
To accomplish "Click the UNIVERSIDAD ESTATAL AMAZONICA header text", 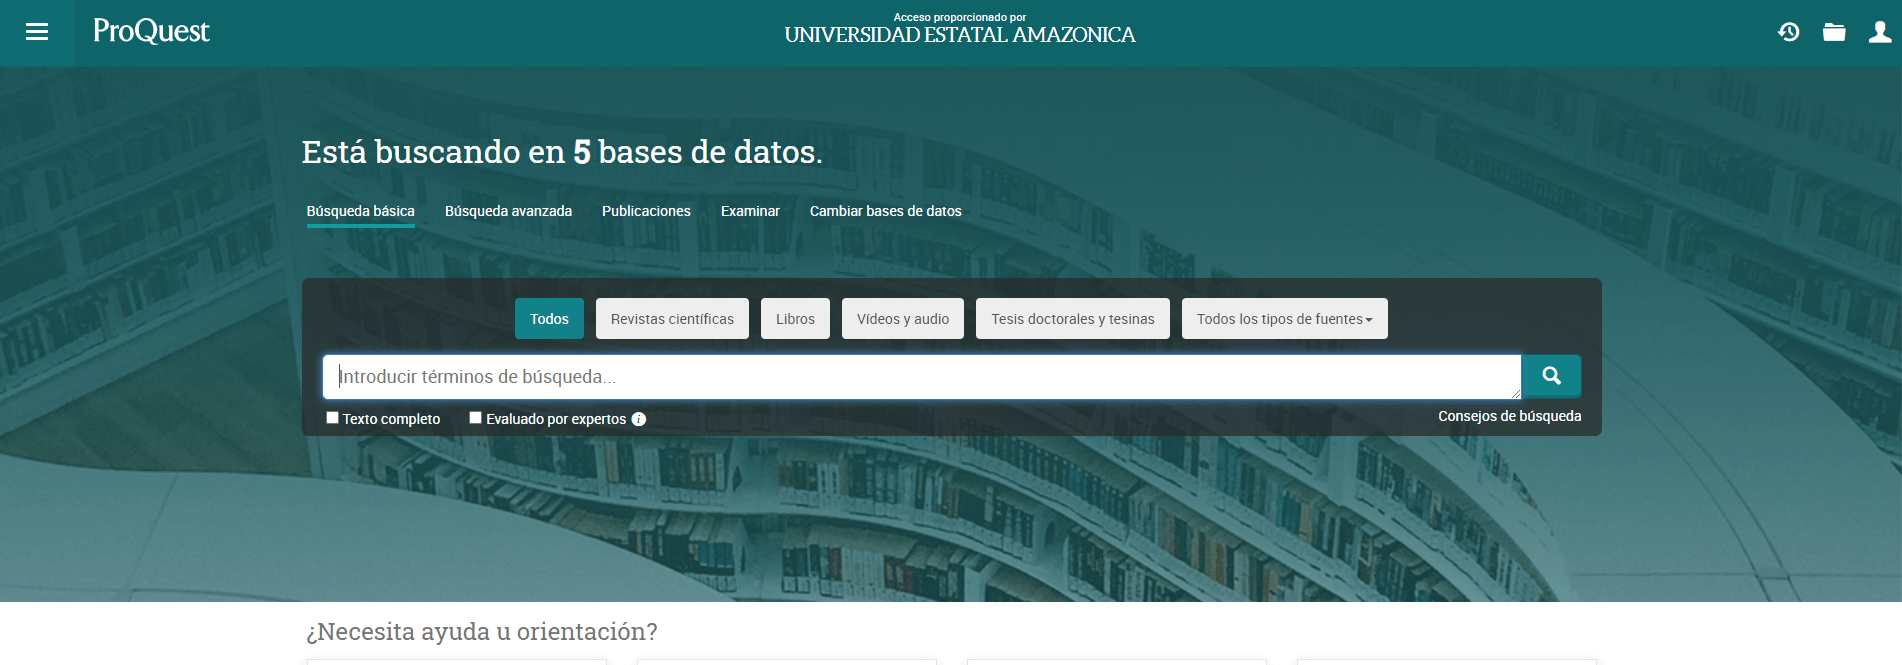I will [960, 35].
